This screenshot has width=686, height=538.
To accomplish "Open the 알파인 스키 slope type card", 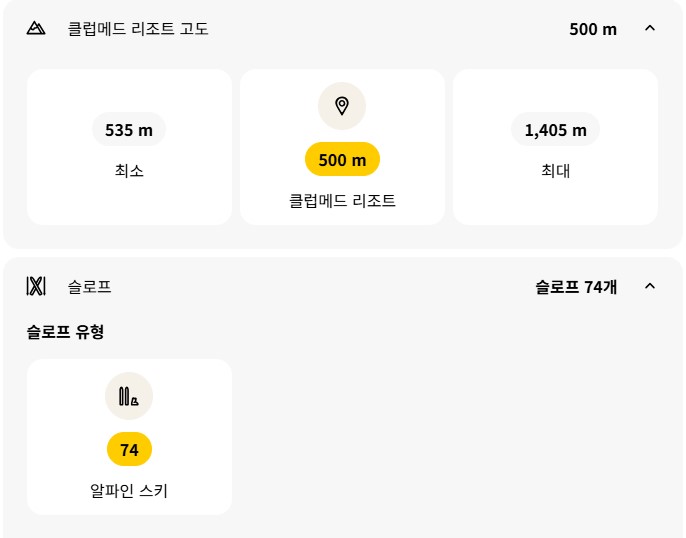I will (x=129, y=437).
